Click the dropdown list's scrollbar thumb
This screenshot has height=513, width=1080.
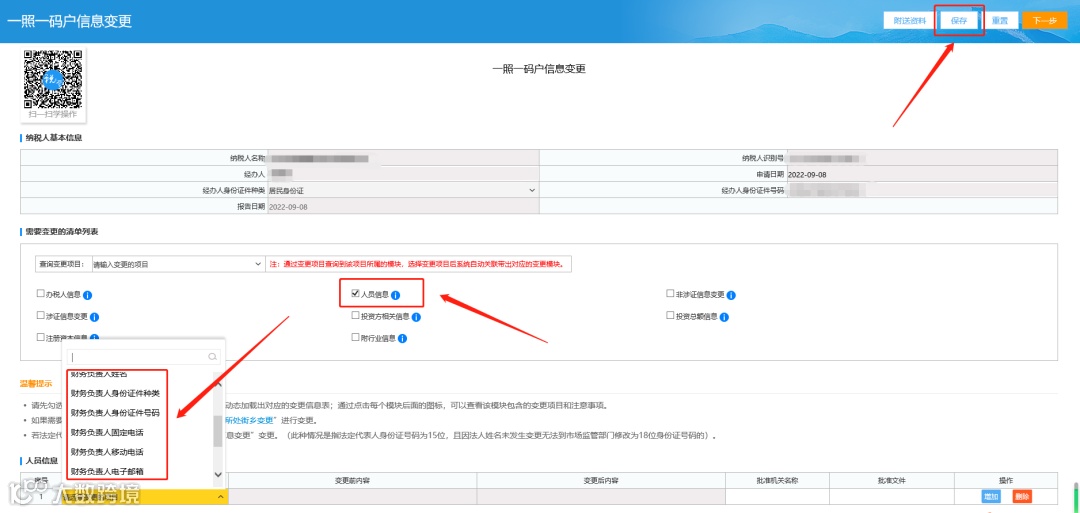click(x=218, y=431)
